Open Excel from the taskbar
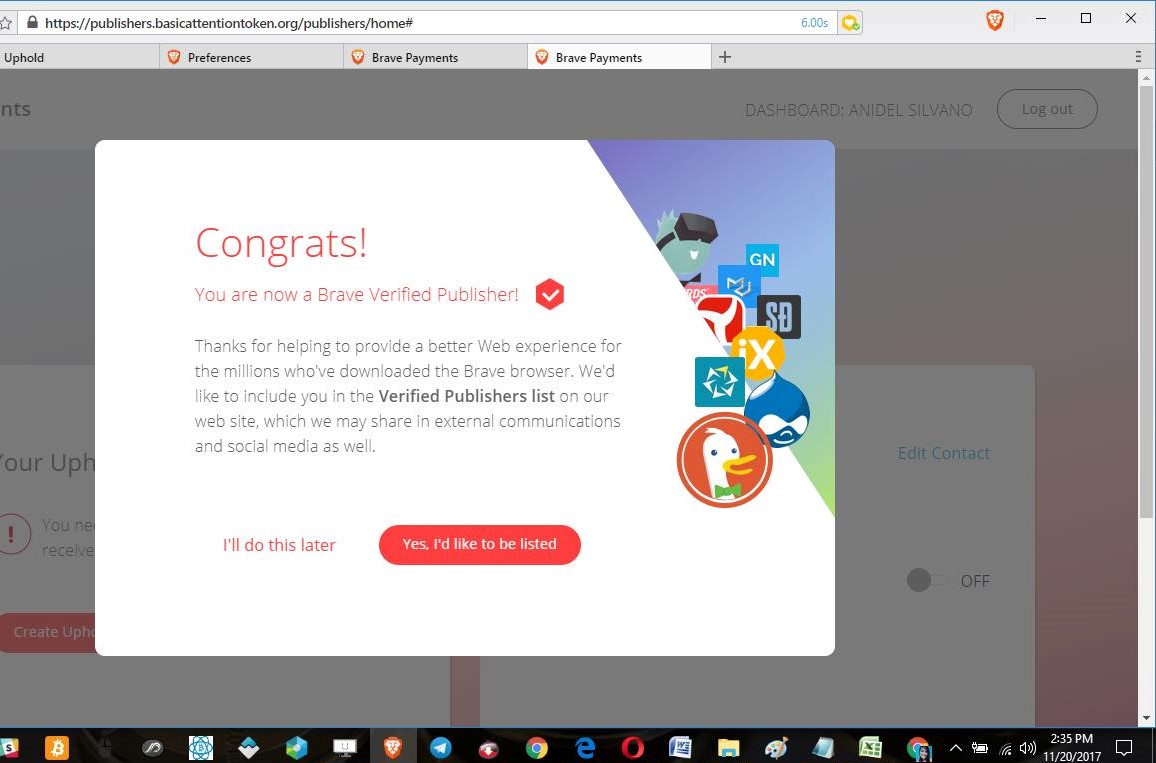The height and width of the screenshot is (763, 1156). click(871, 748)
